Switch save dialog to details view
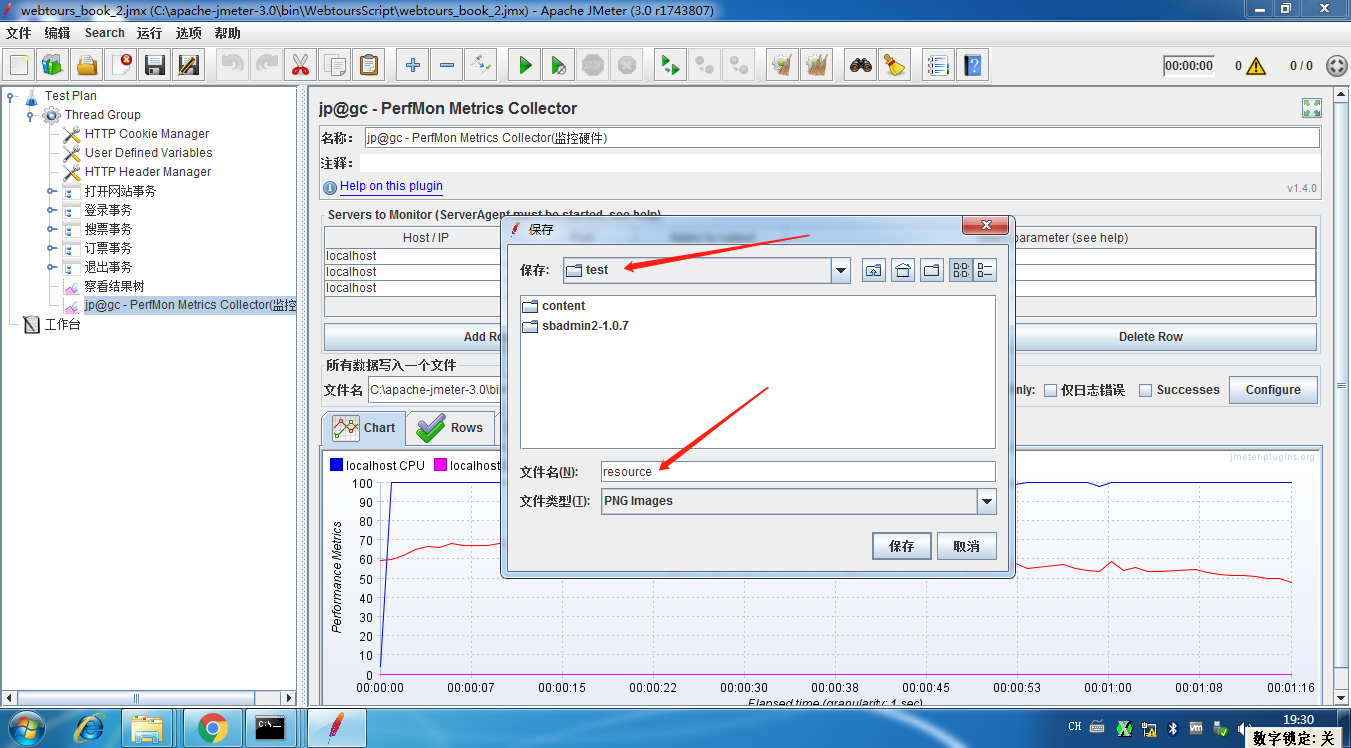 point(985,270)
